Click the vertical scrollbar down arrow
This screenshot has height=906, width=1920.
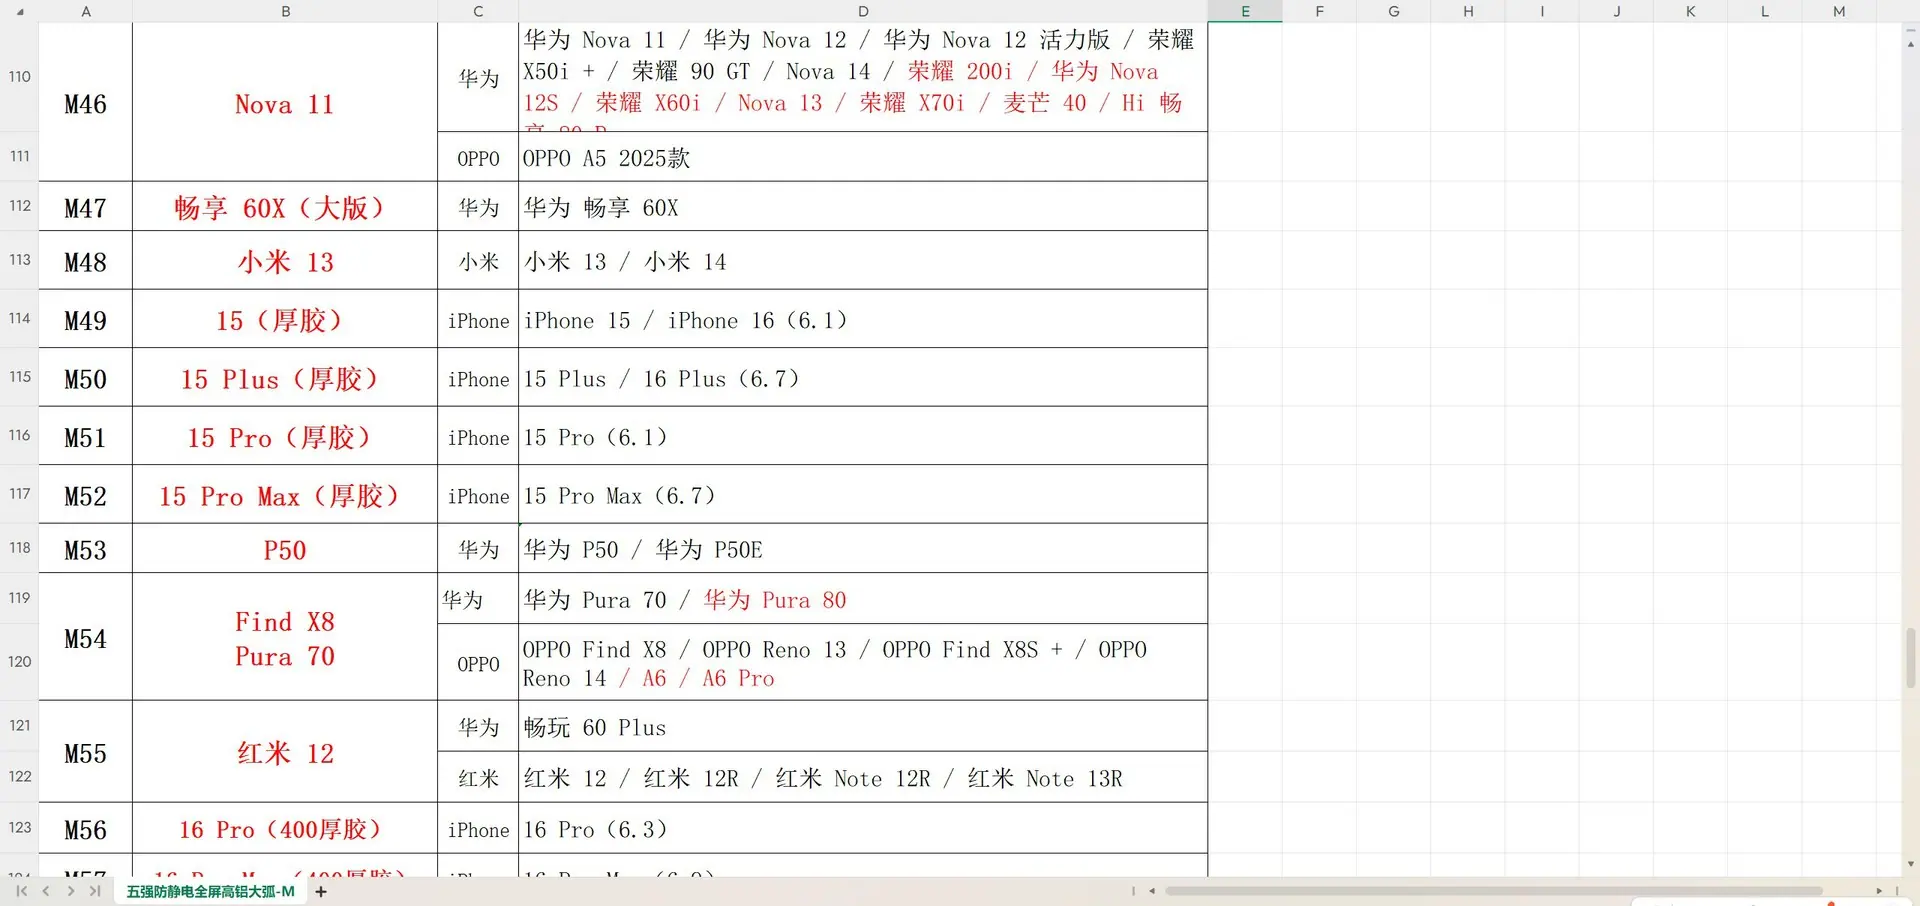1911,864
